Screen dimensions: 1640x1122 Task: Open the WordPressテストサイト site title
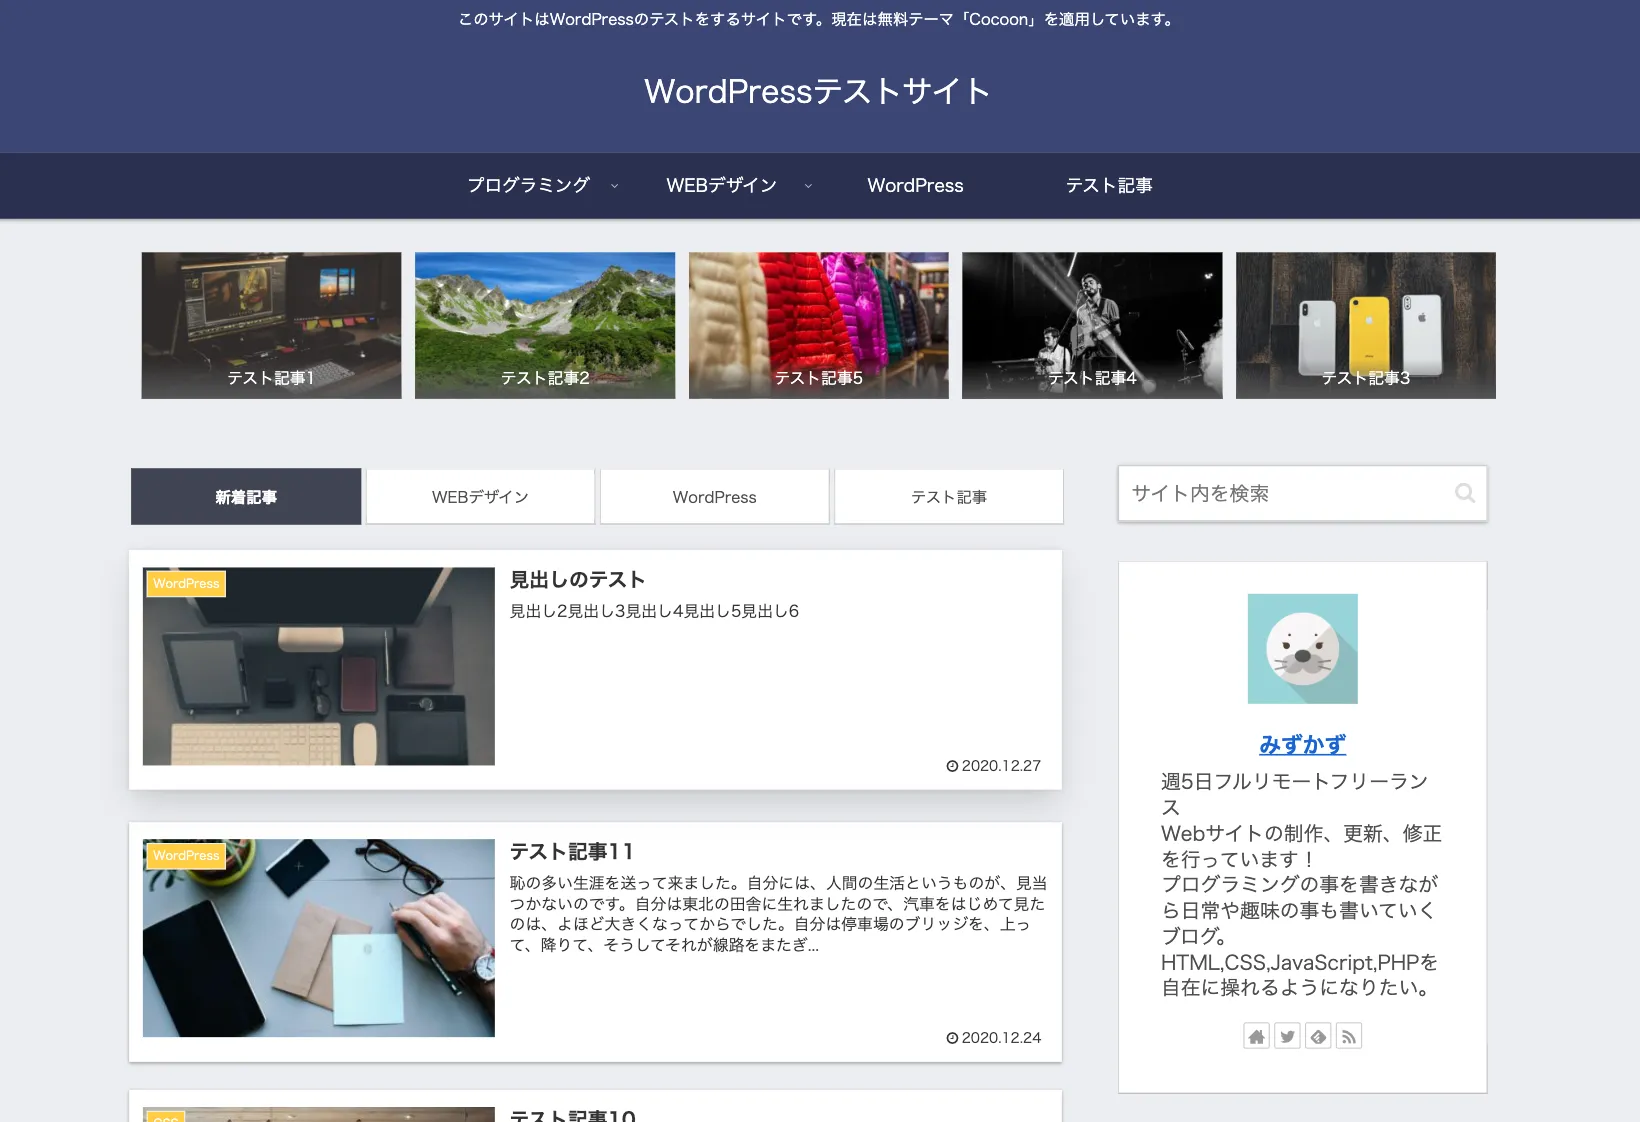click(817, 91)
